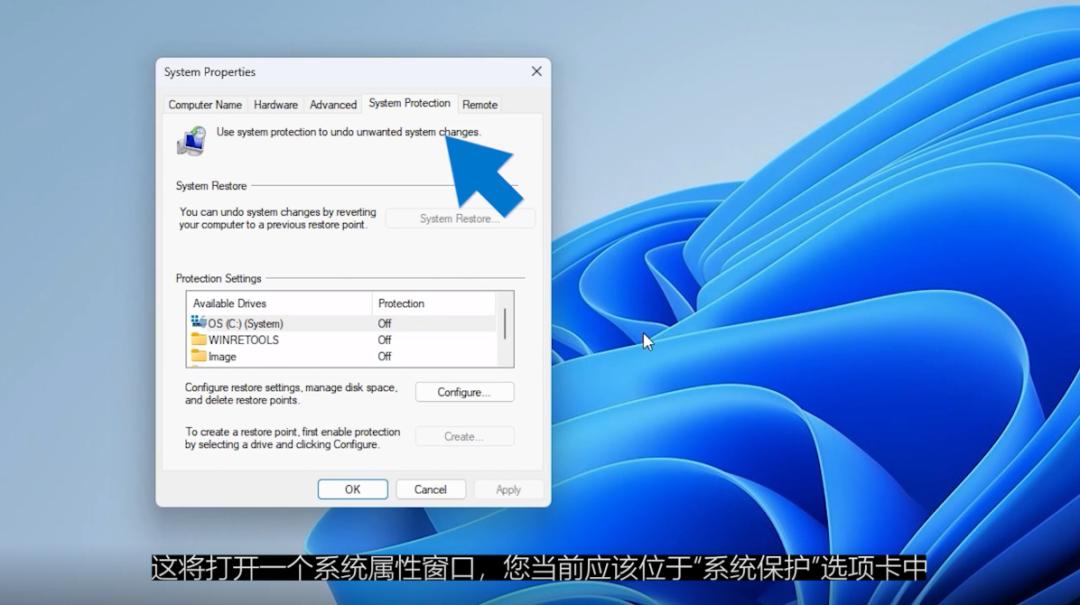
Task: Open Configure settings for the selected drive
Action: pos(464,392)
